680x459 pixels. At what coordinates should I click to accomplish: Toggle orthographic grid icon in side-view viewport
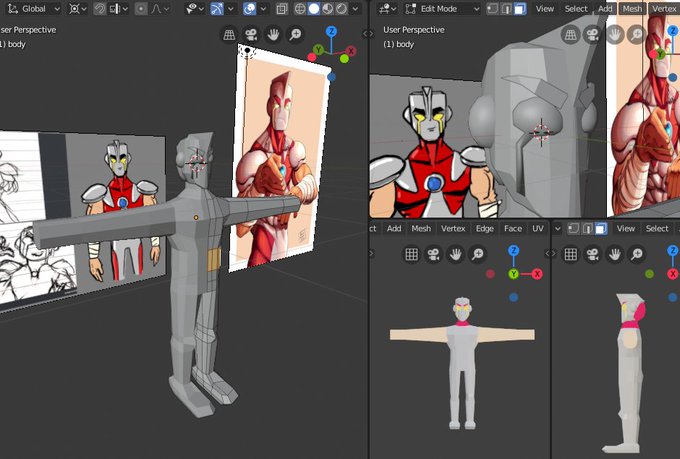pyautogui.click(x=570, y=255)
